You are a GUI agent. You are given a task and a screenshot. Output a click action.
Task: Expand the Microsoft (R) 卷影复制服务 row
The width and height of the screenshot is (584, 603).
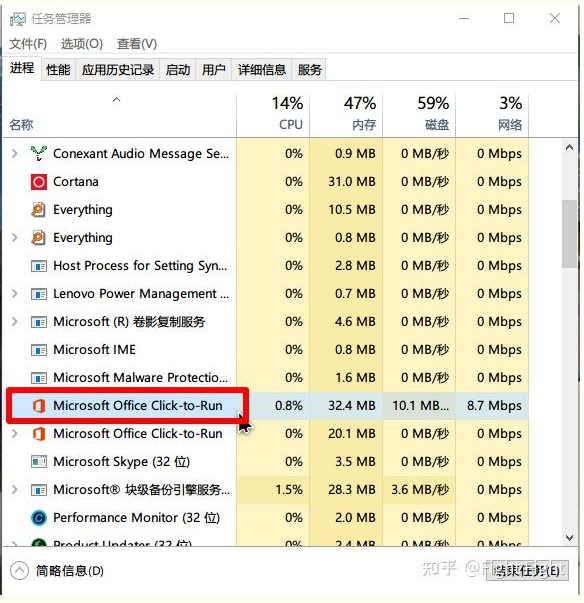(15, 321)
